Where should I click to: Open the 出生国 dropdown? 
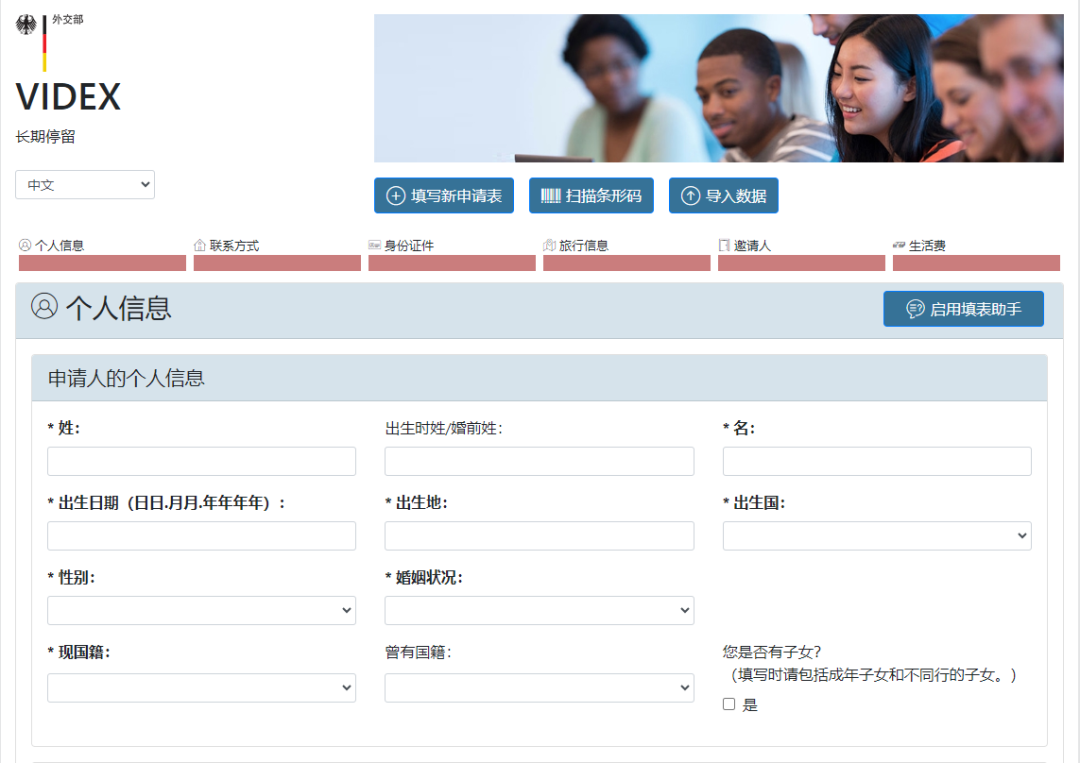click(x=877, y=536)
